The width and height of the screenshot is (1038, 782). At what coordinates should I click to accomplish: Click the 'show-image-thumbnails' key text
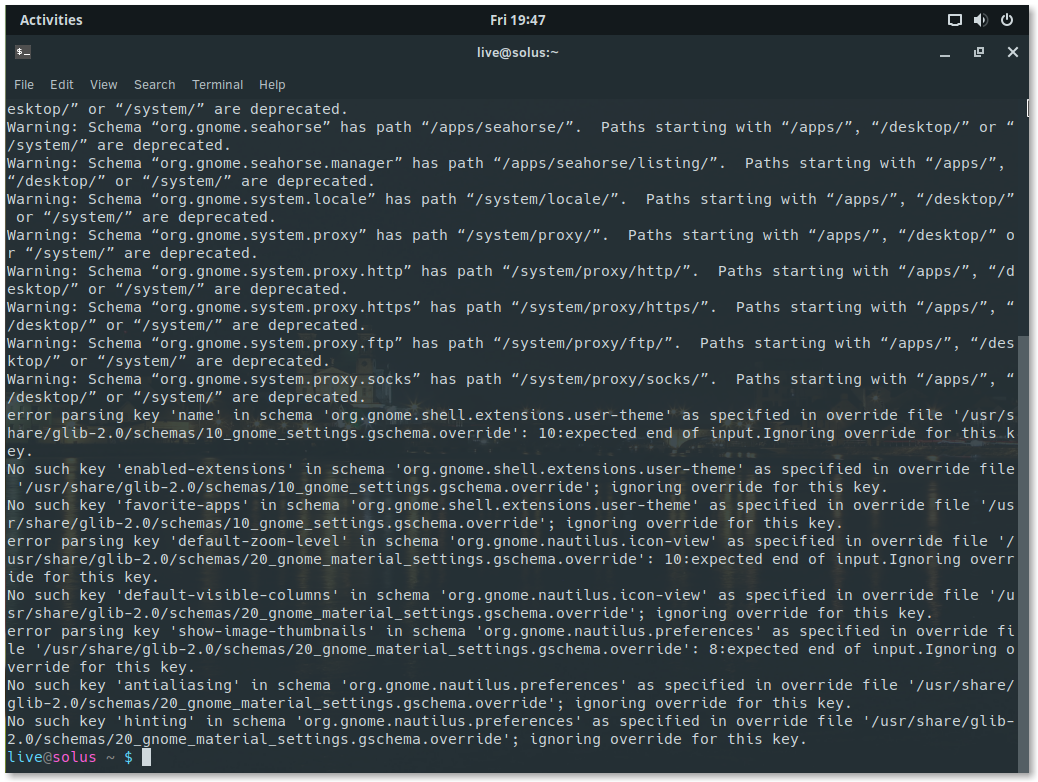coord(272,631)
